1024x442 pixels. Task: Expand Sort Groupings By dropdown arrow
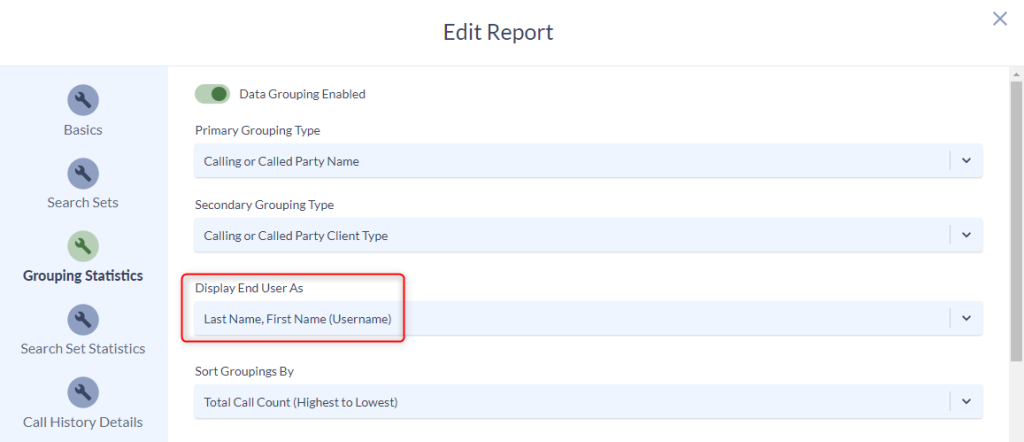point(967,402)
